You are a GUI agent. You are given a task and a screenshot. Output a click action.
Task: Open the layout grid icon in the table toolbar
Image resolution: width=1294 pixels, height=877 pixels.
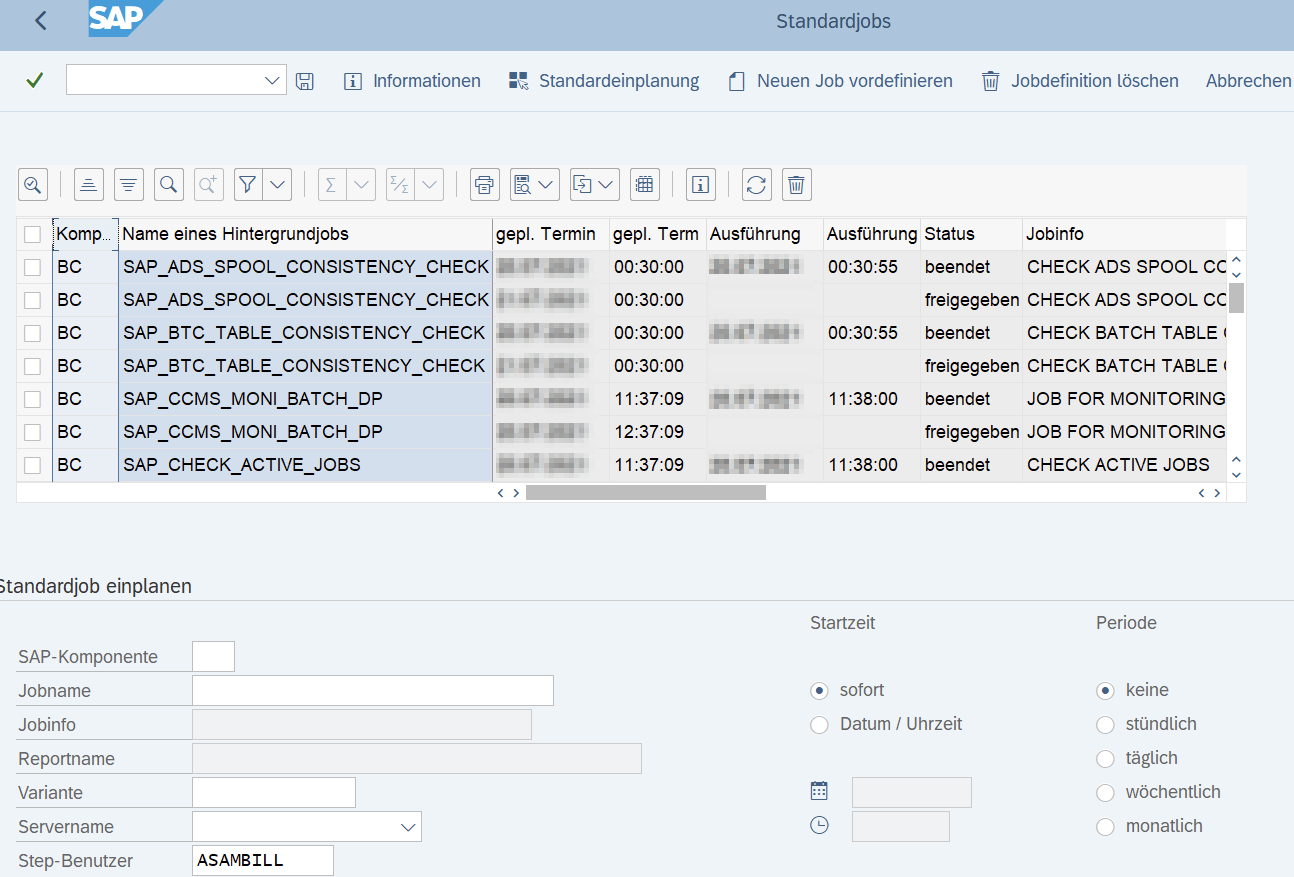645,184
